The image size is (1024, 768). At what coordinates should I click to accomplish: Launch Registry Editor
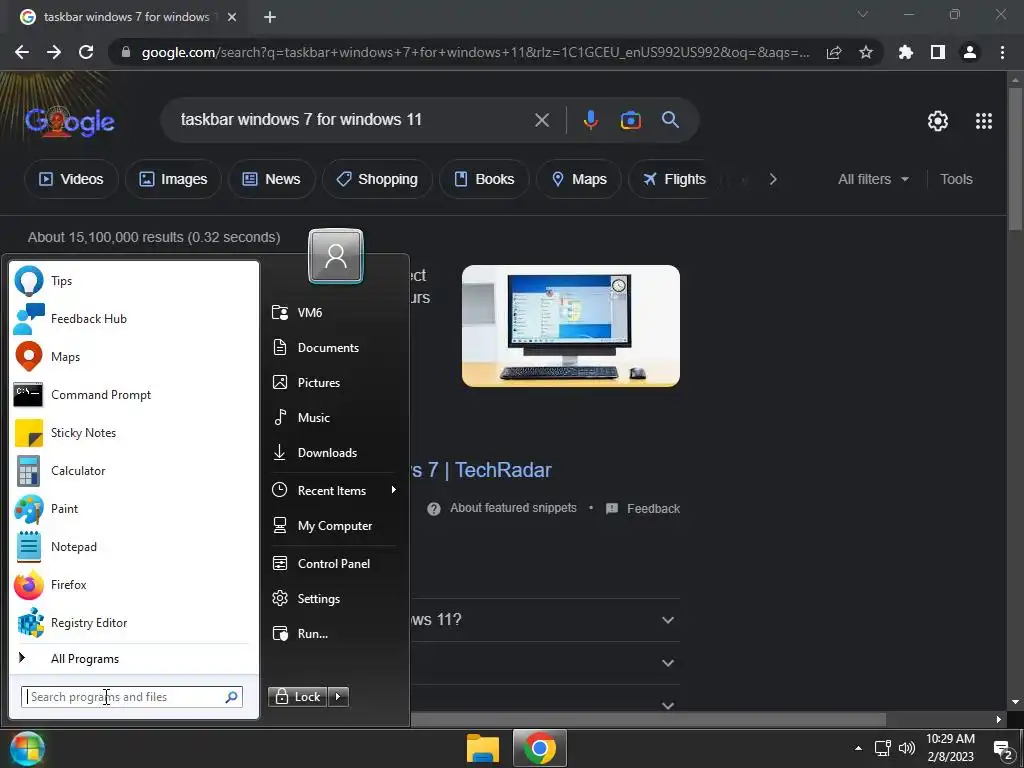[x=134, y=622]
